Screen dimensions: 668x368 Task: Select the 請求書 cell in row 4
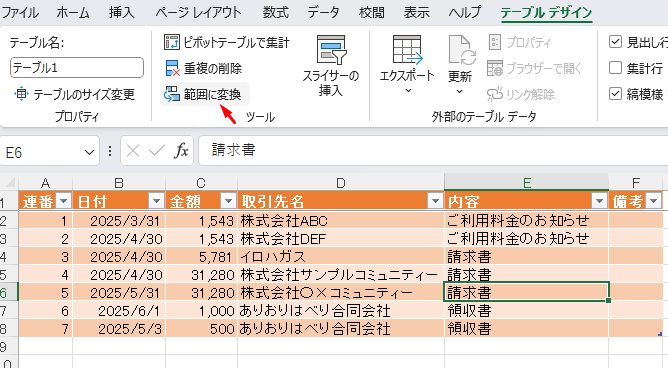pos(527,257)
